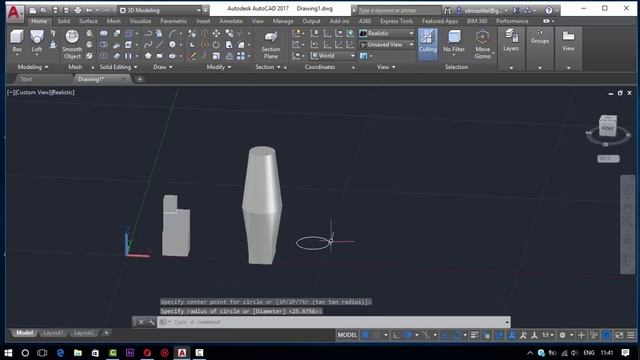The width and height of the screenshot is (640, 360).
Task: Switch to the Solid ribbon tab
Action: tap(64, 21)
